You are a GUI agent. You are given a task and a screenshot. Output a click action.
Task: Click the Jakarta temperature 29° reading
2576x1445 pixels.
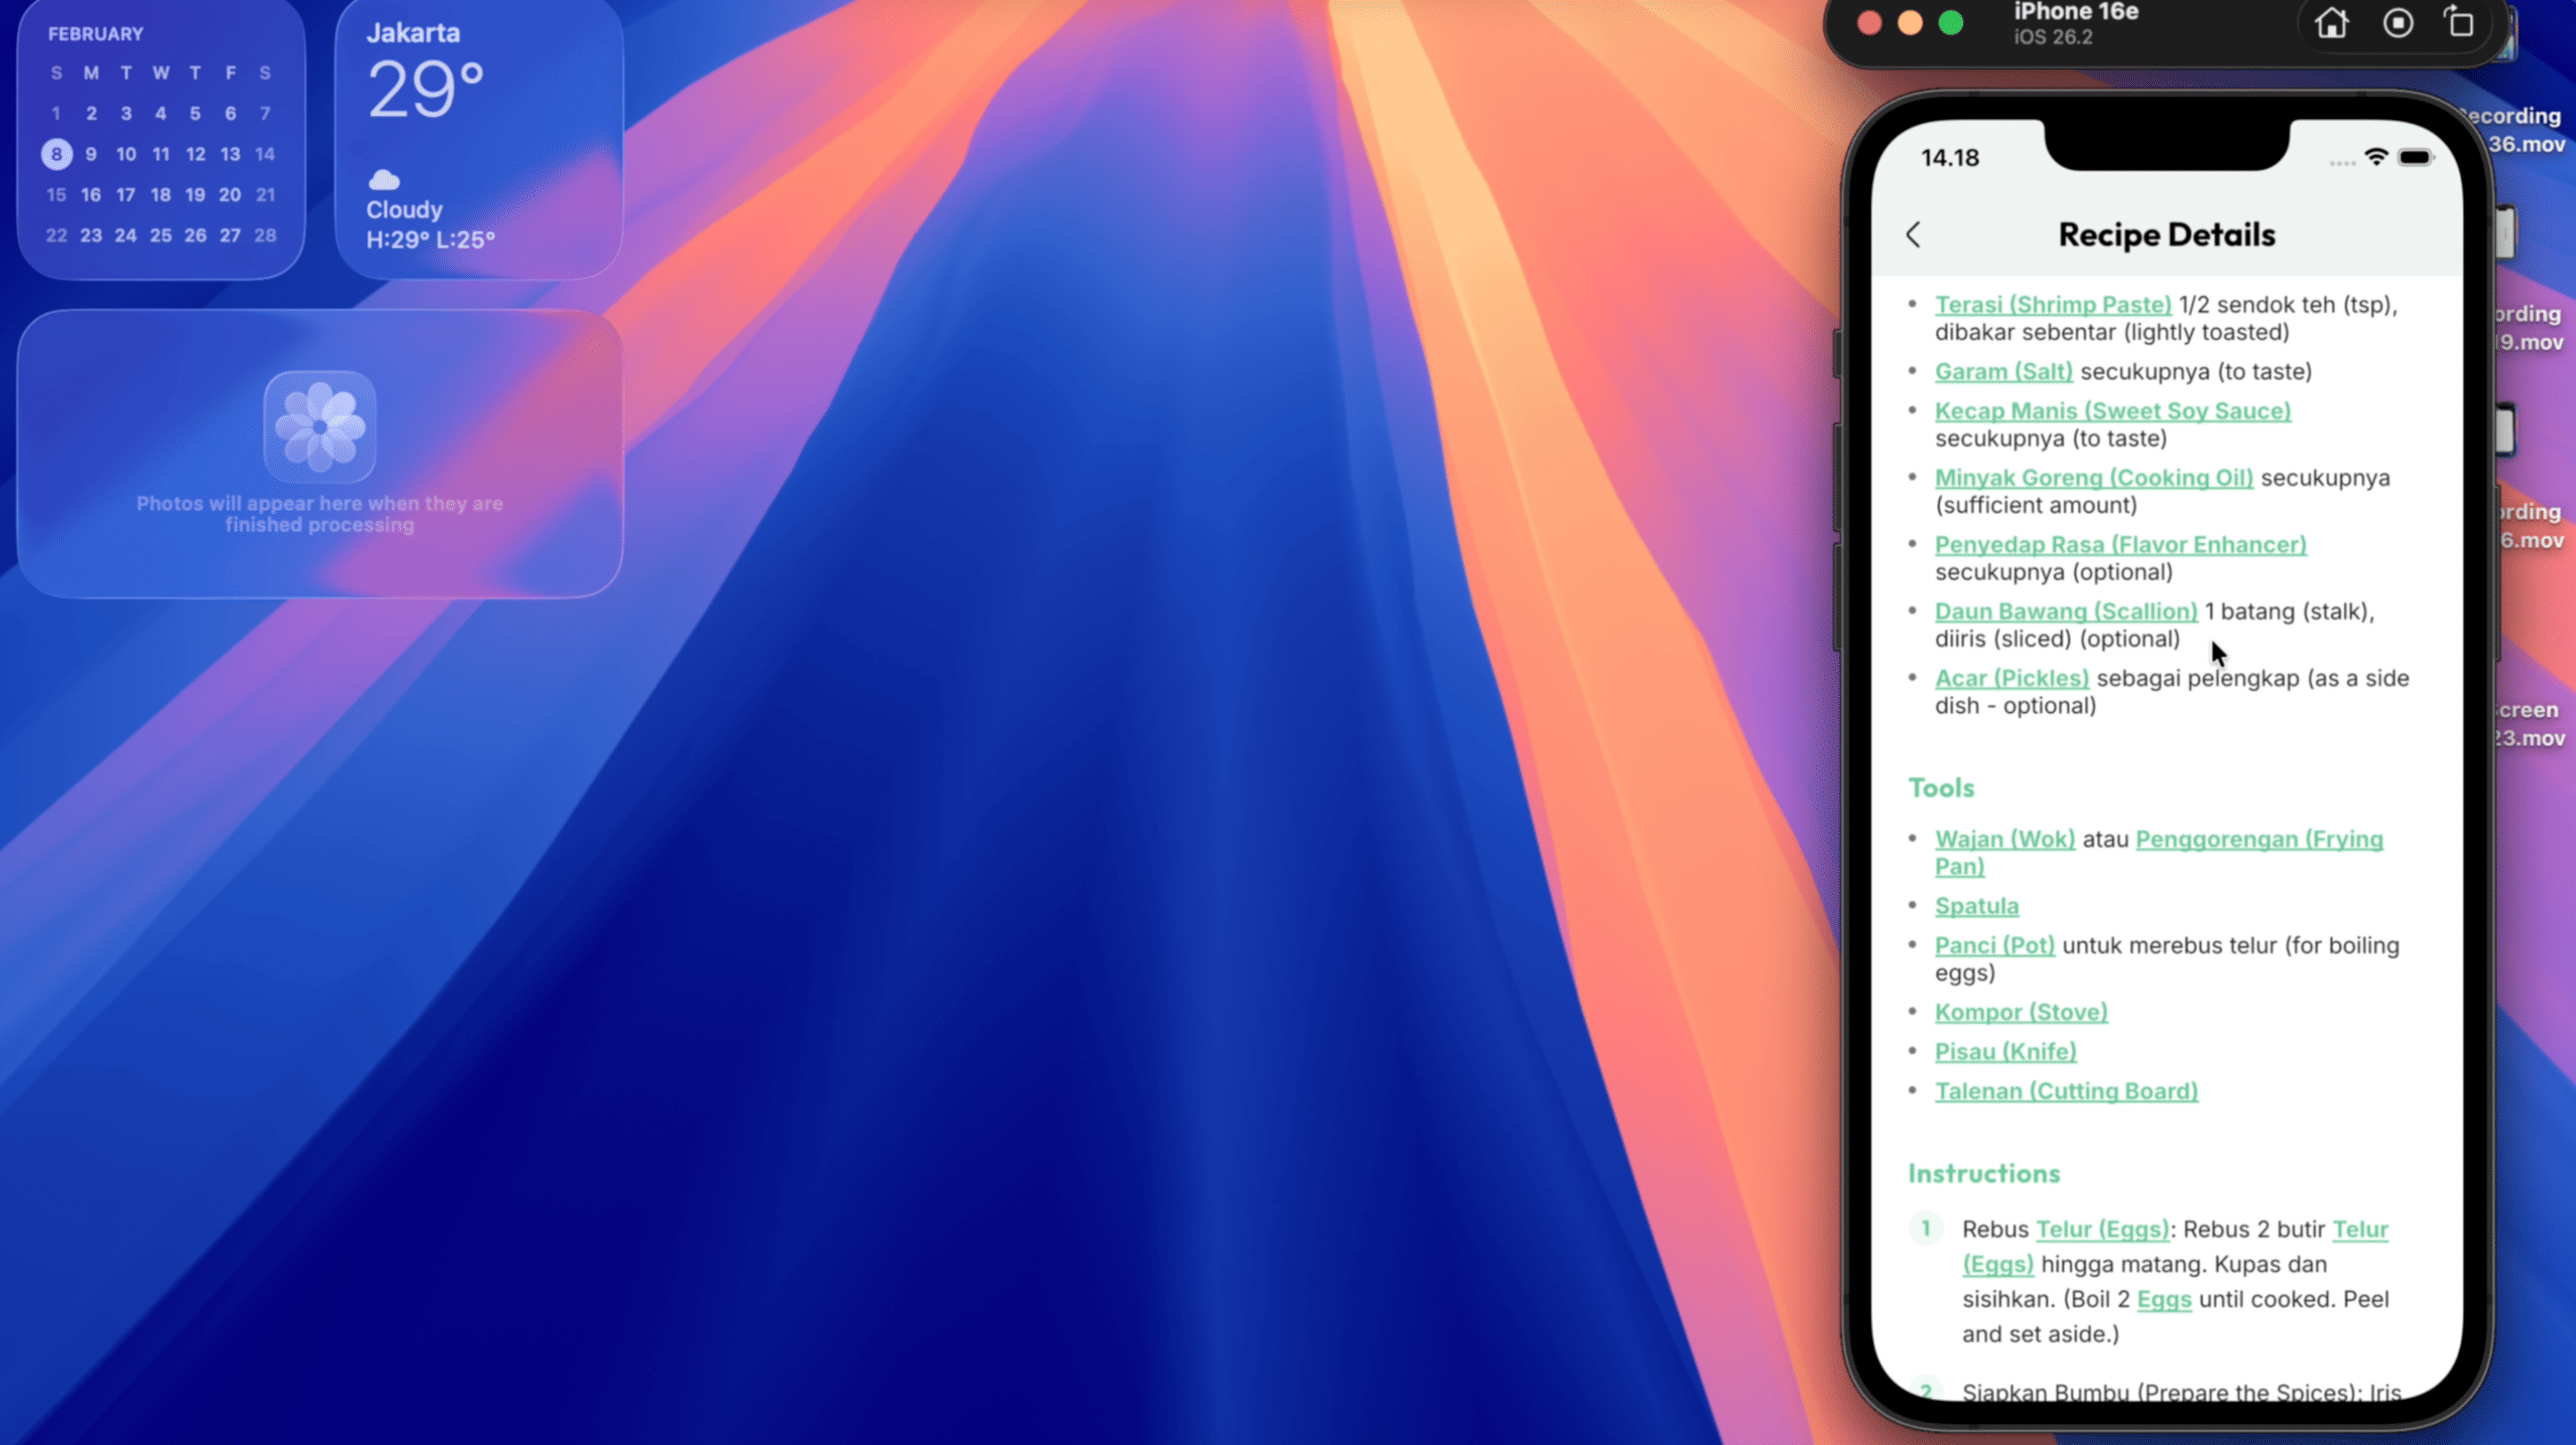click(x=426, y=90)
